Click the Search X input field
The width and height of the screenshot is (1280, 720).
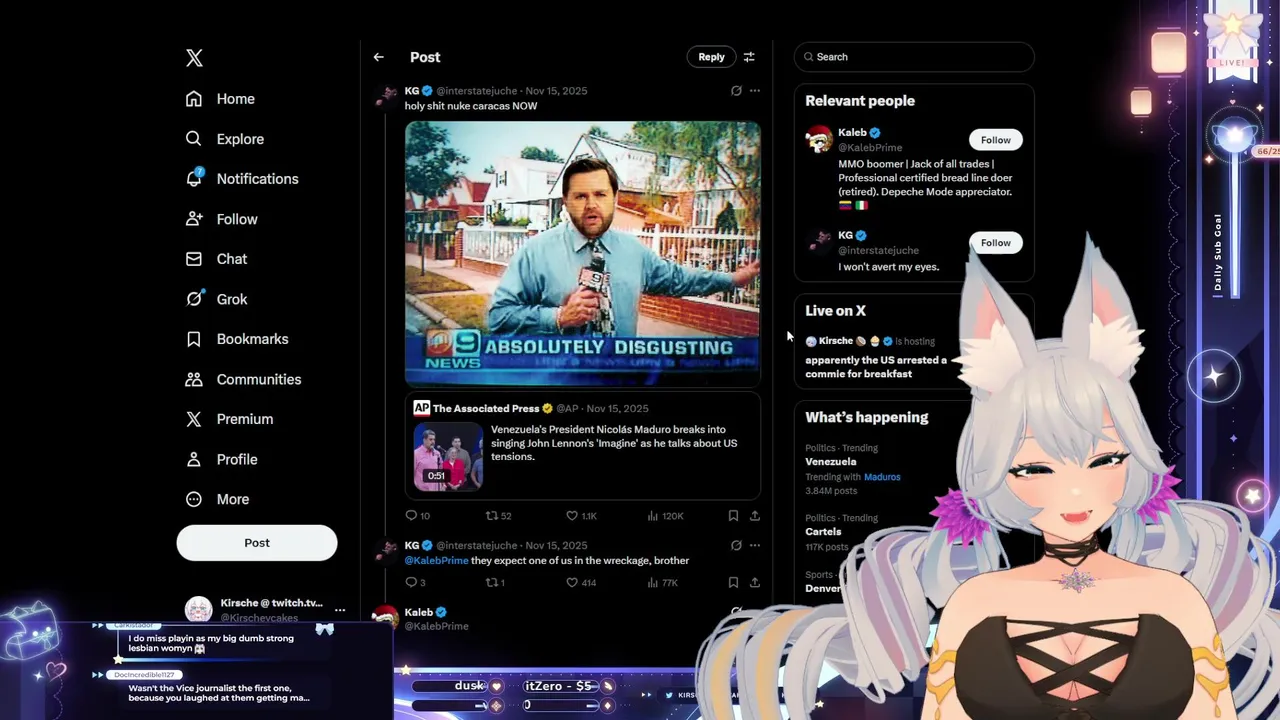point(914,57)
